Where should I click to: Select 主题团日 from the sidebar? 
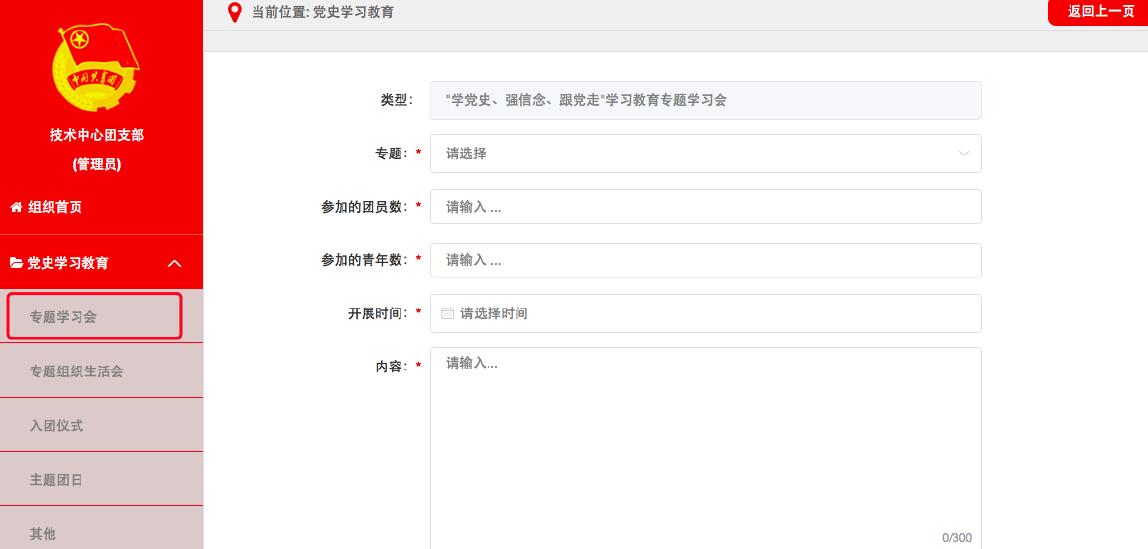57,480
